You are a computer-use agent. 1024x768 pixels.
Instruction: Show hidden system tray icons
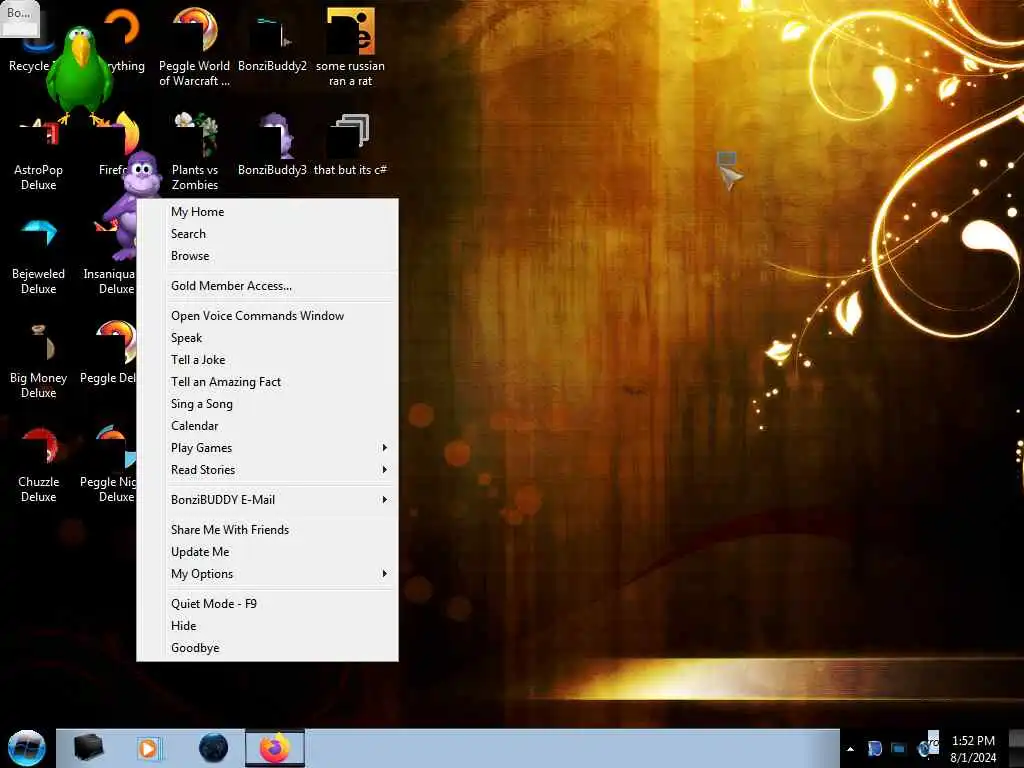[850, 749]
